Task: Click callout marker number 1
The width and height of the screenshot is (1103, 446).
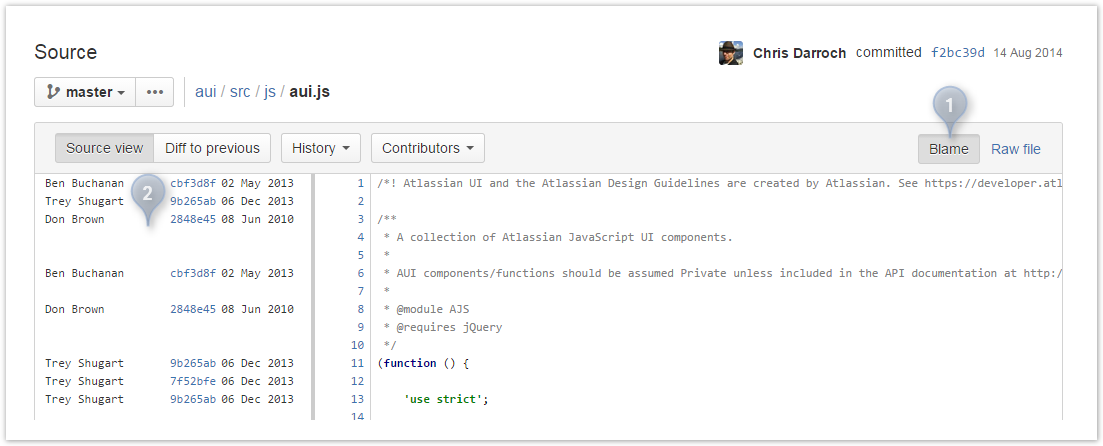Action: pos(950,106)
